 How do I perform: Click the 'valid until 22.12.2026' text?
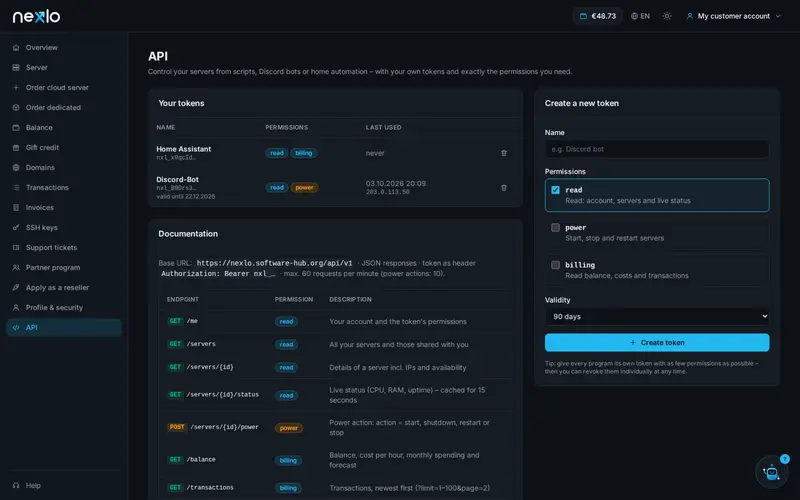point(186,196)
